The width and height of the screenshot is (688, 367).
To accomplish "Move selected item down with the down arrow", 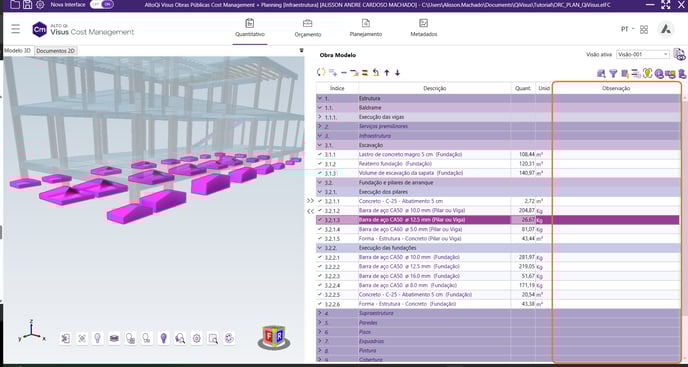I will click(x=397, y=72).
